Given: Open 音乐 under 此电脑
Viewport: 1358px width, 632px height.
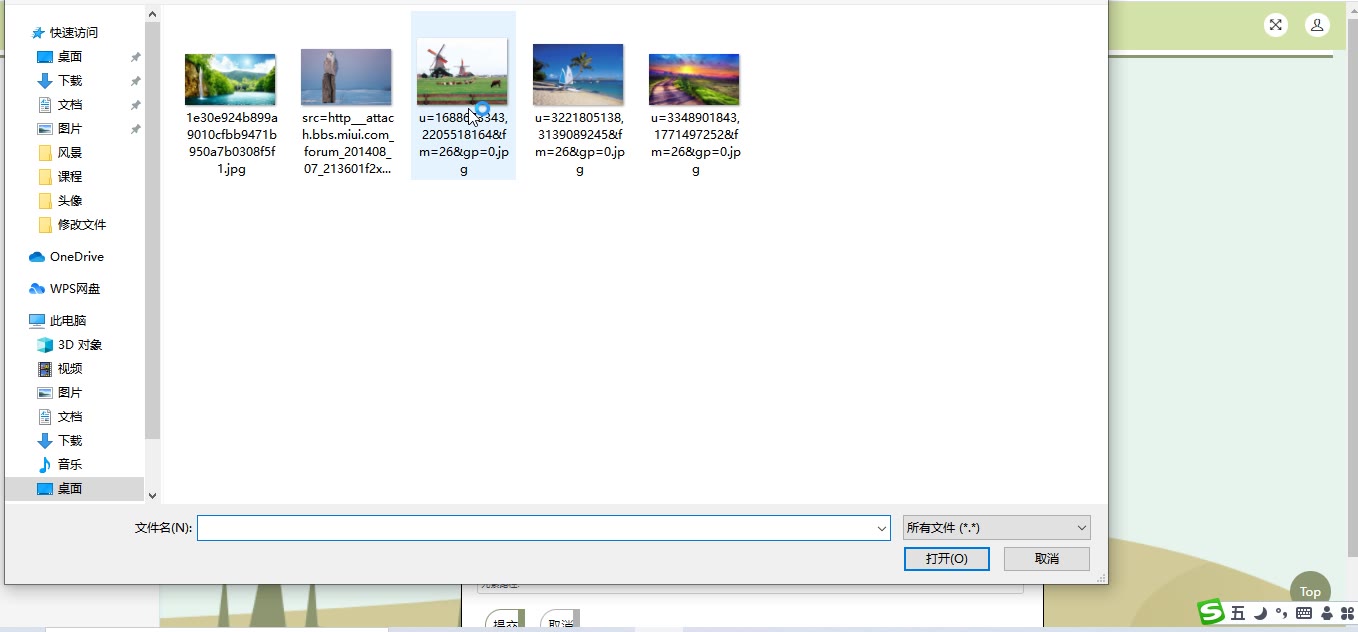Looking at the screenshot, I should (x=60, y=465).
